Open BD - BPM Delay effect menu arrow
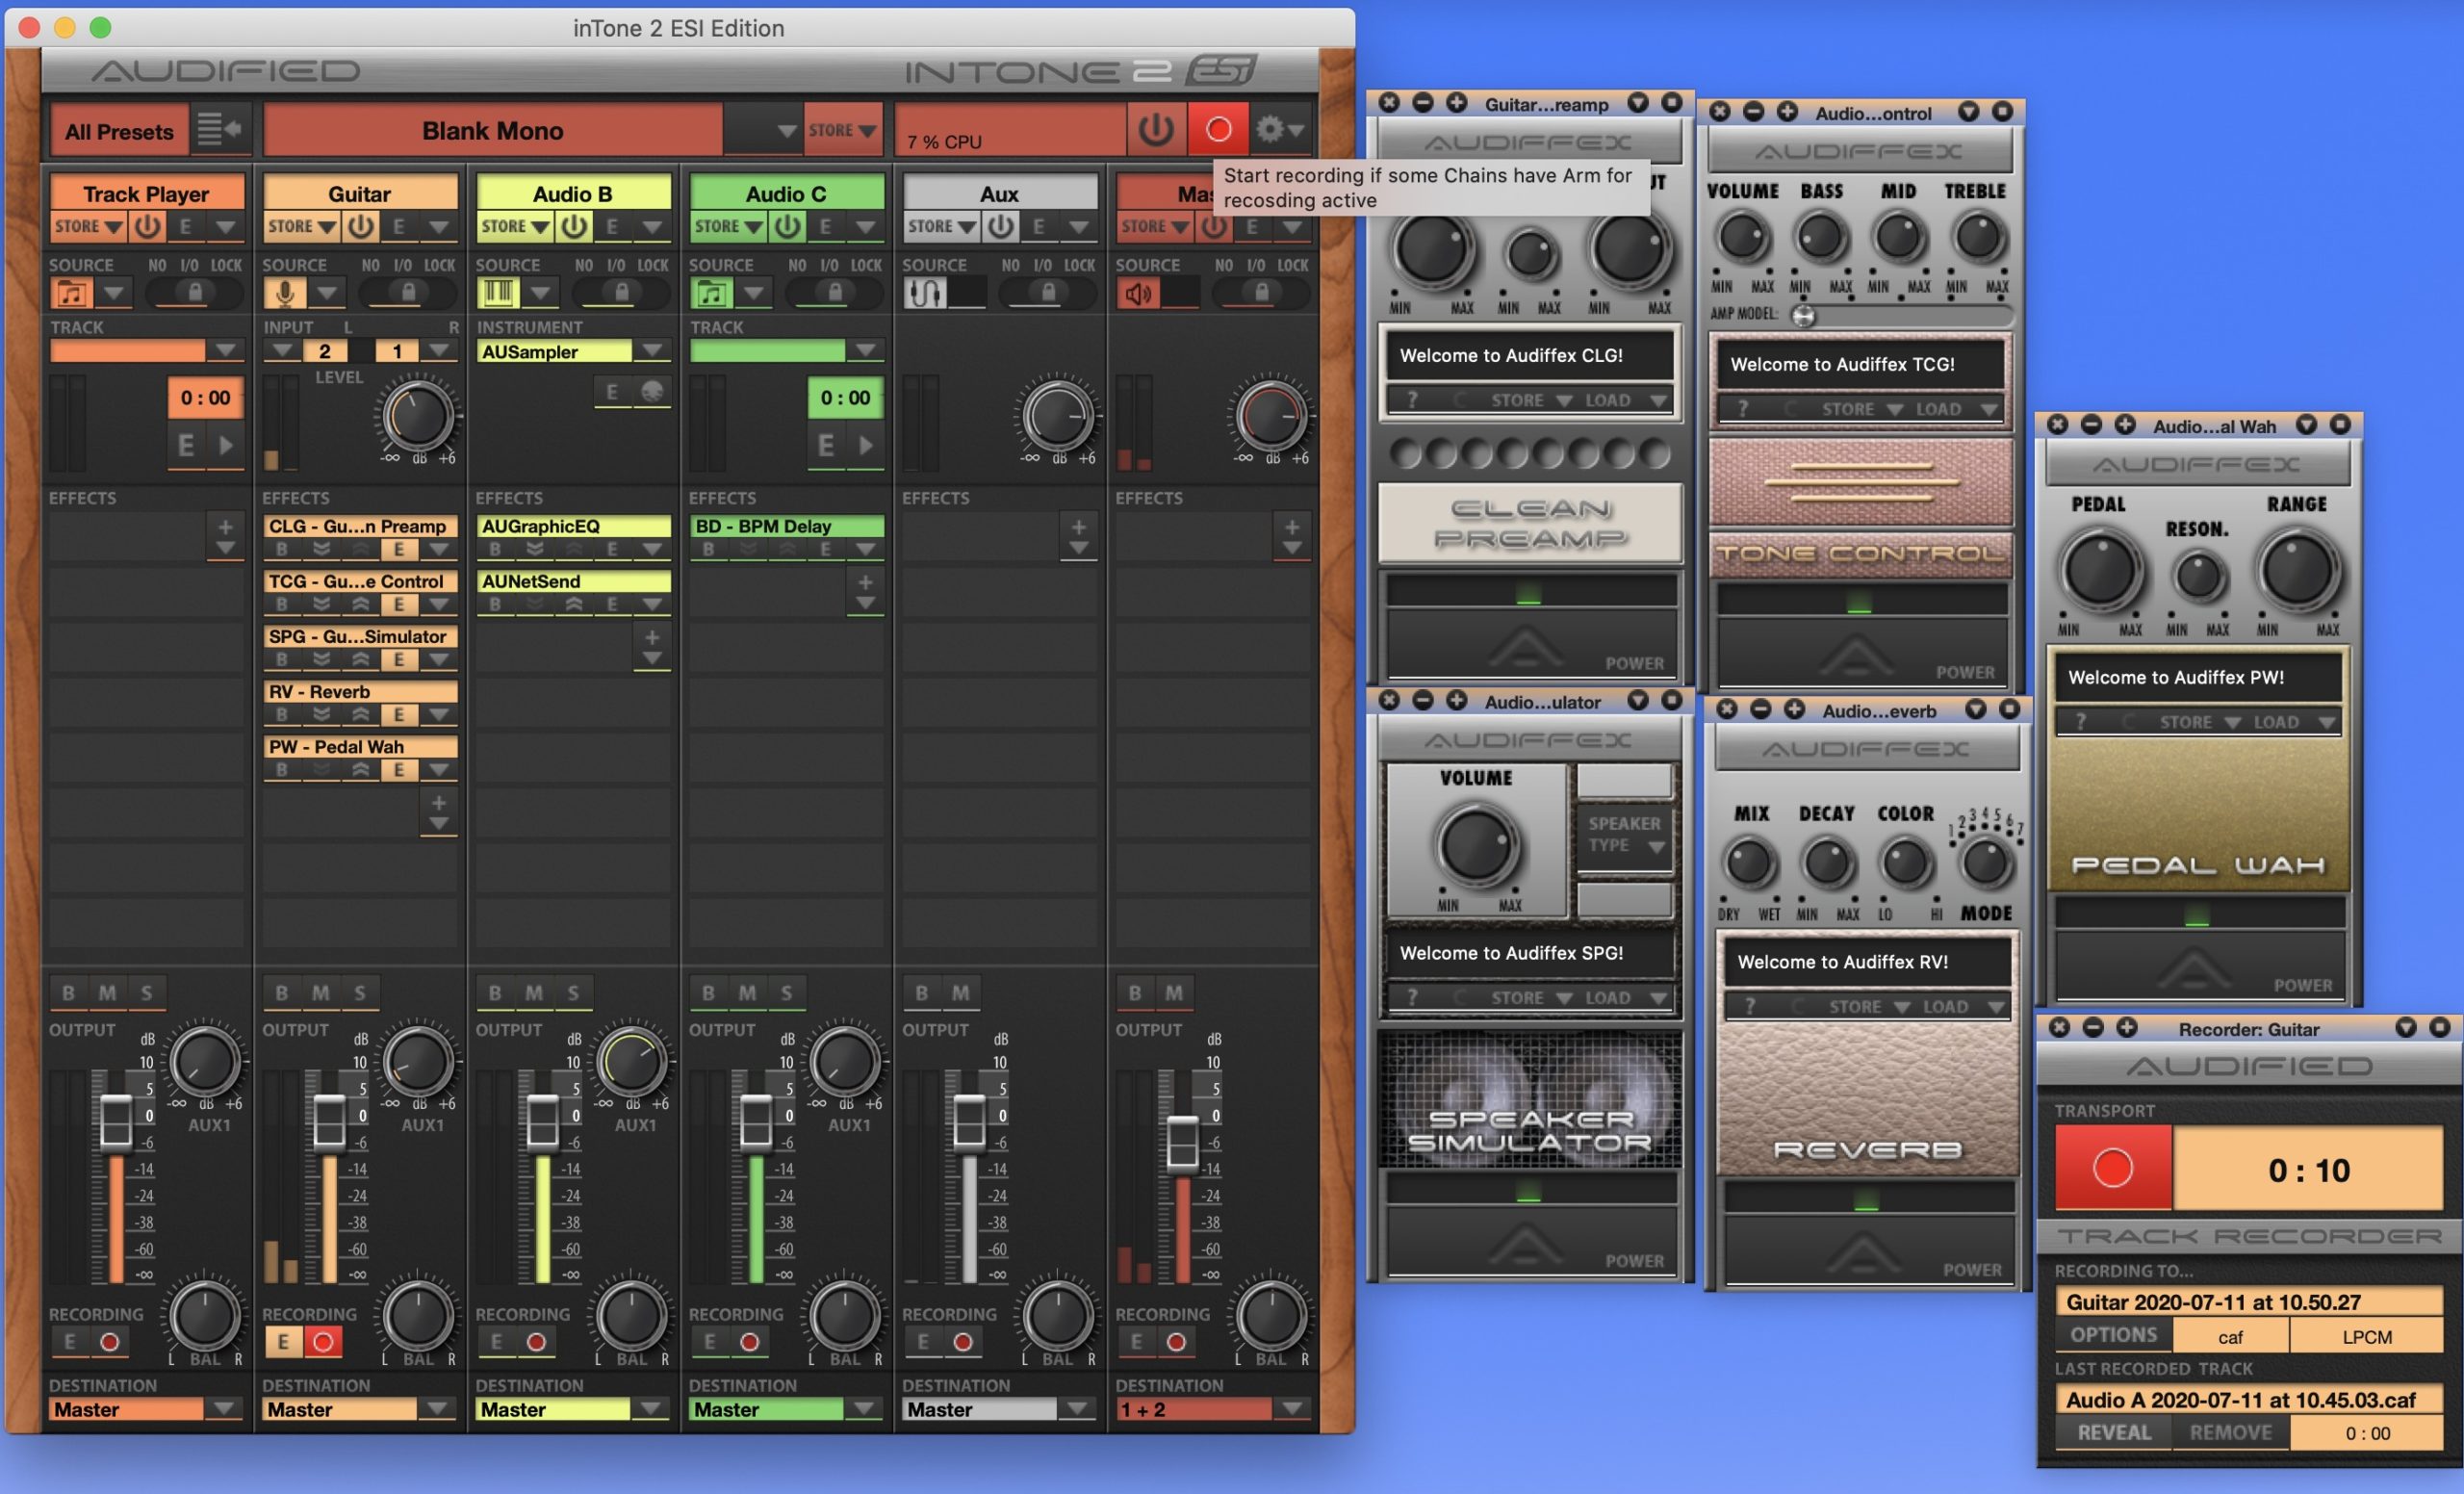 [x=865, y=549]
